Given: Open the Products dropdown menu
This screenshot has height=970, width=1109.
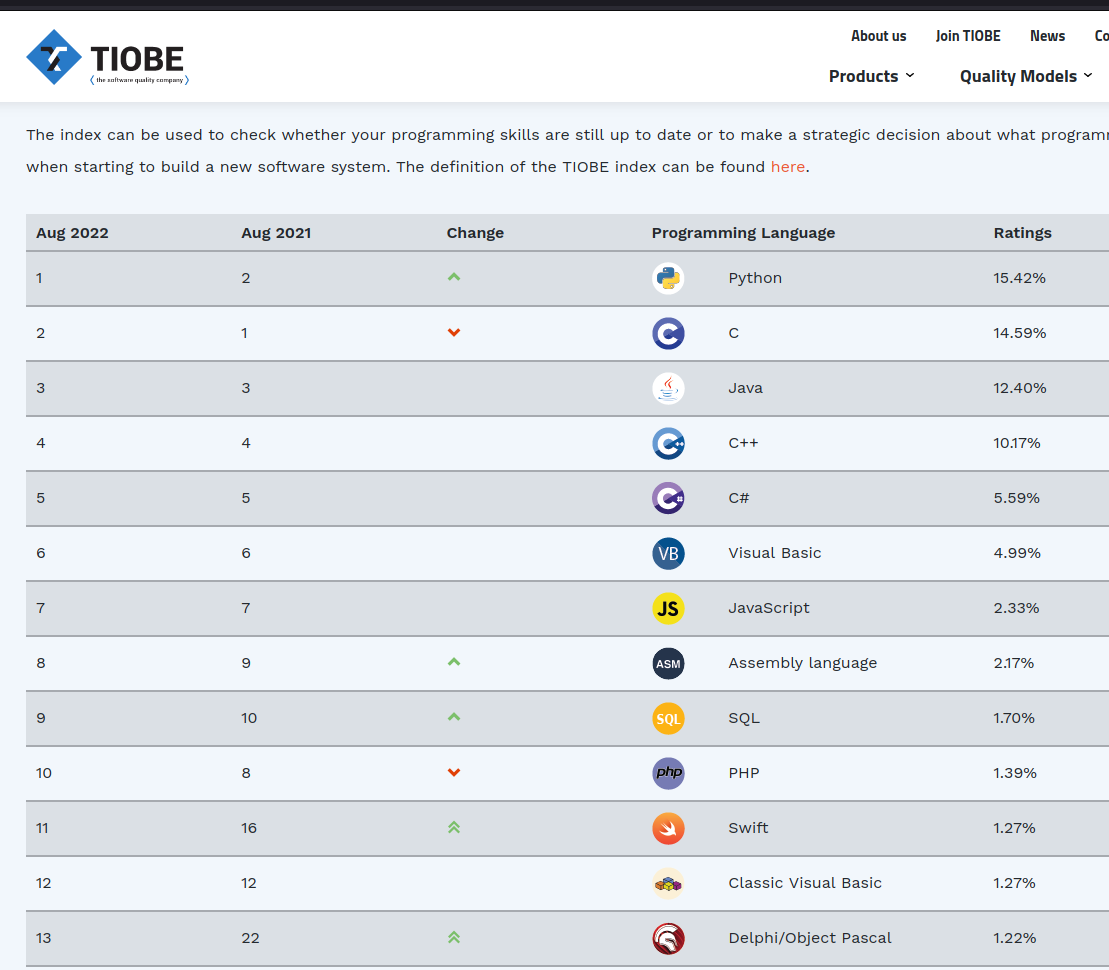Looking at the screenshot, I should pos(871,76).
